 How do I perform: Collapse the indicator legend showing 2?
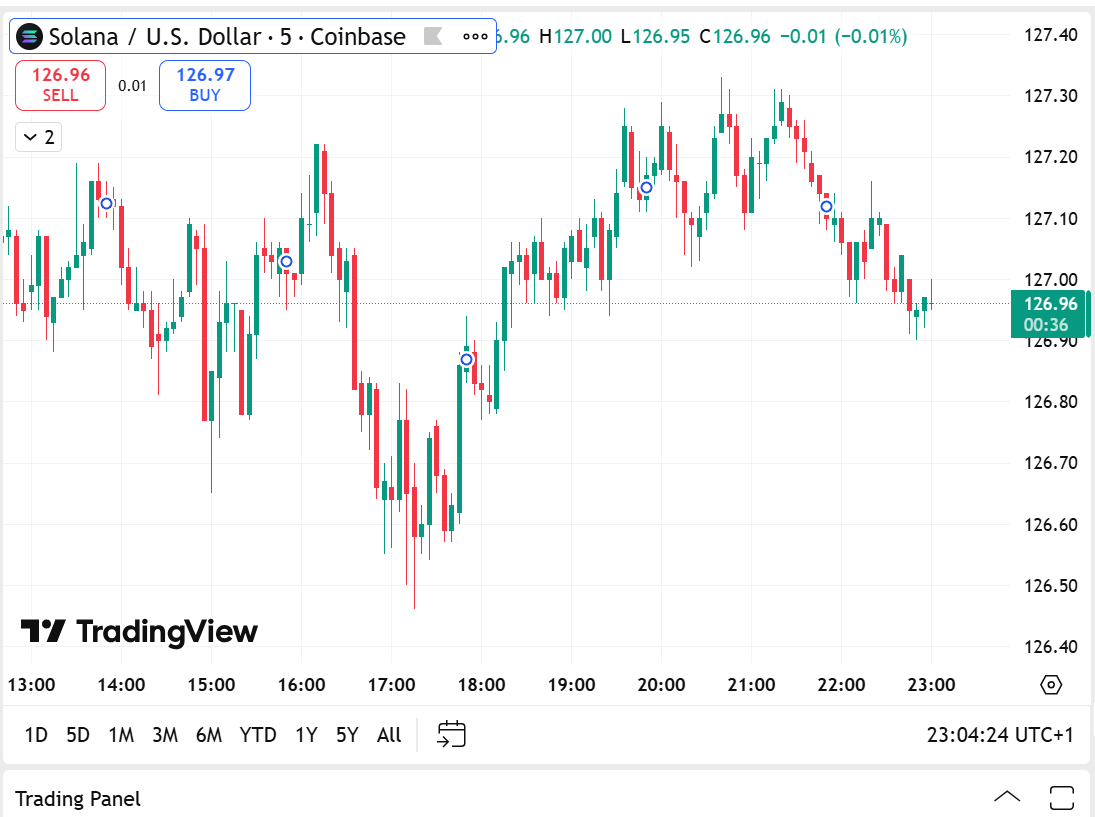coord(38,137)
